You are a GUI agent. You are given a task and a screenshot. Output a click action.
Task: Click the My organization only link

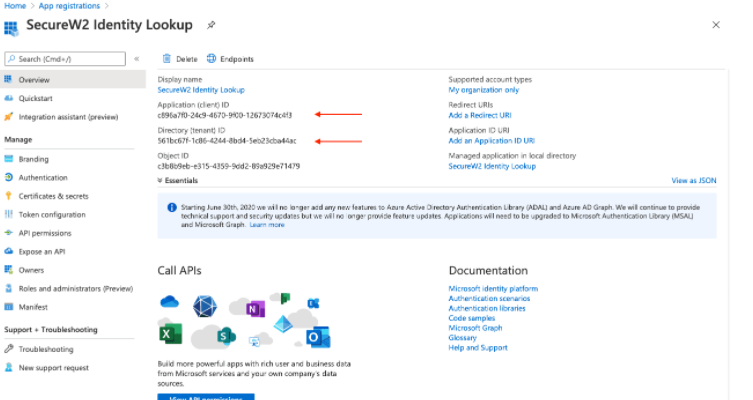(x=484, y=90)
